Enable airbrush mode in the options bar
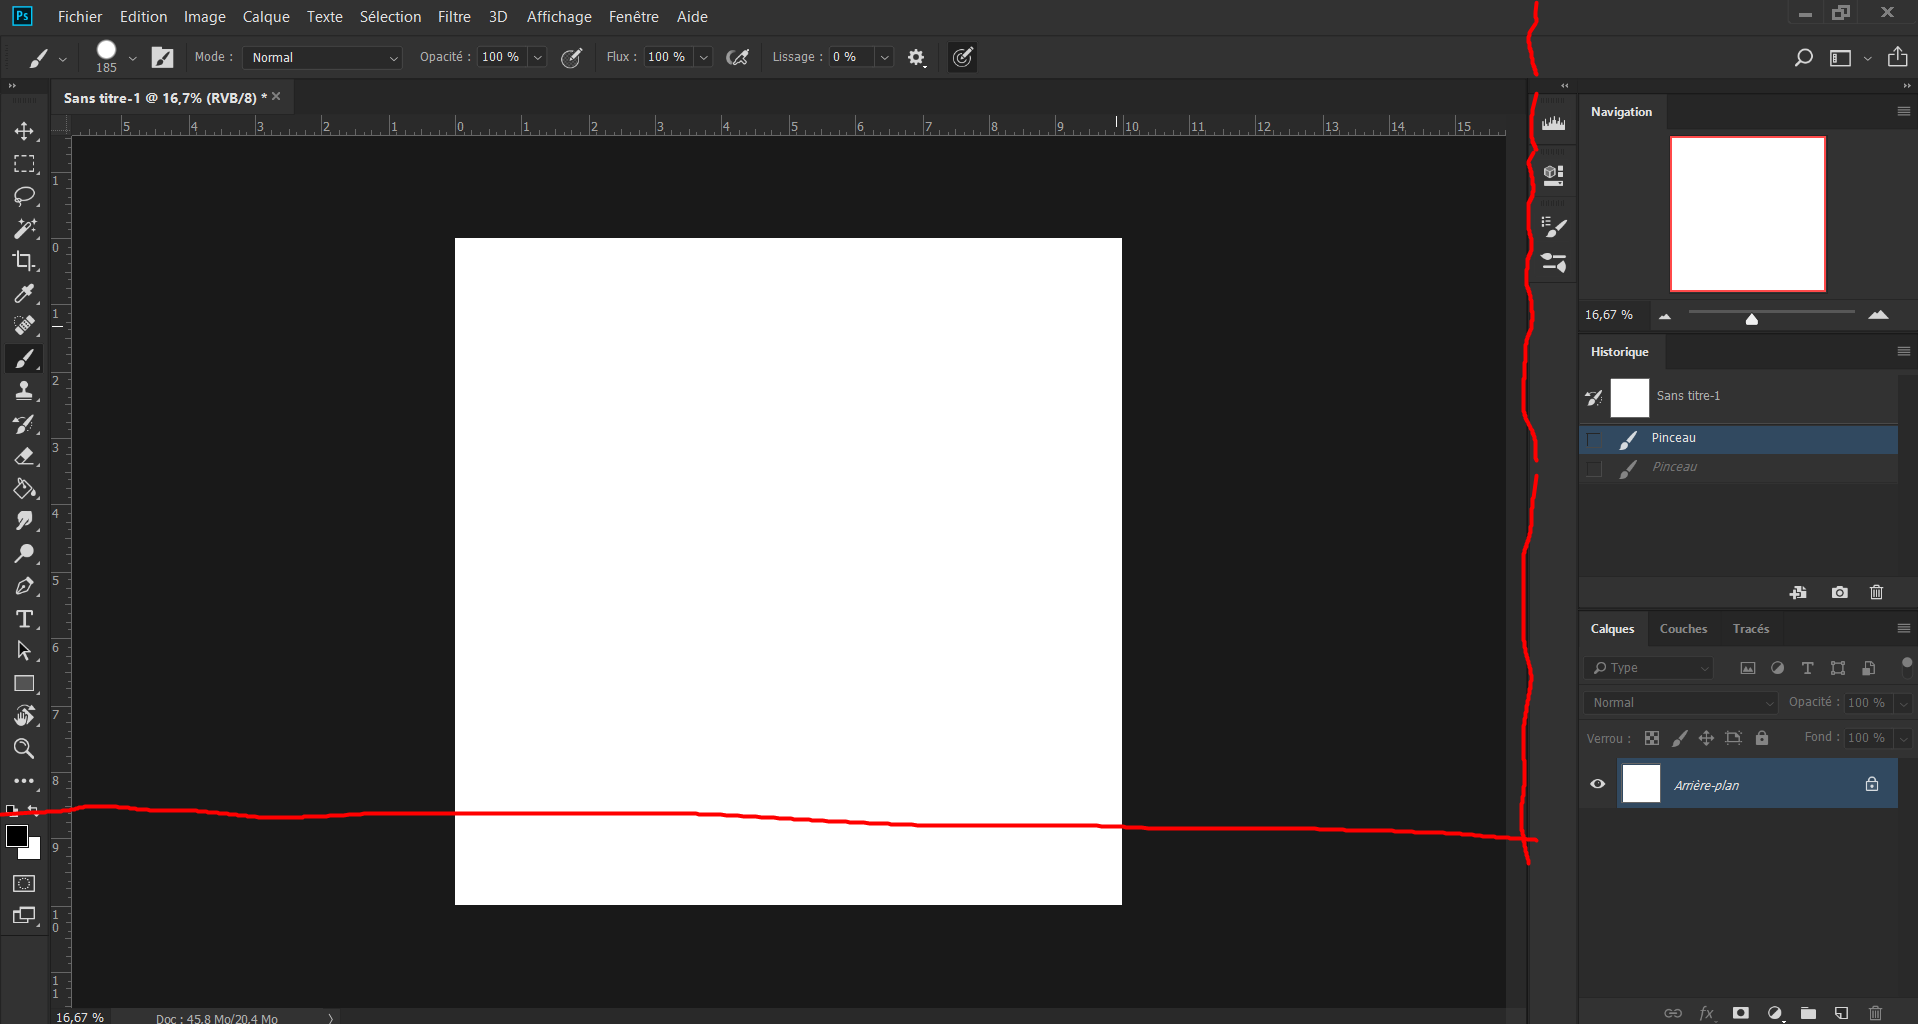The width and height of the screenshot is (1918, 1024). [738, 57]
